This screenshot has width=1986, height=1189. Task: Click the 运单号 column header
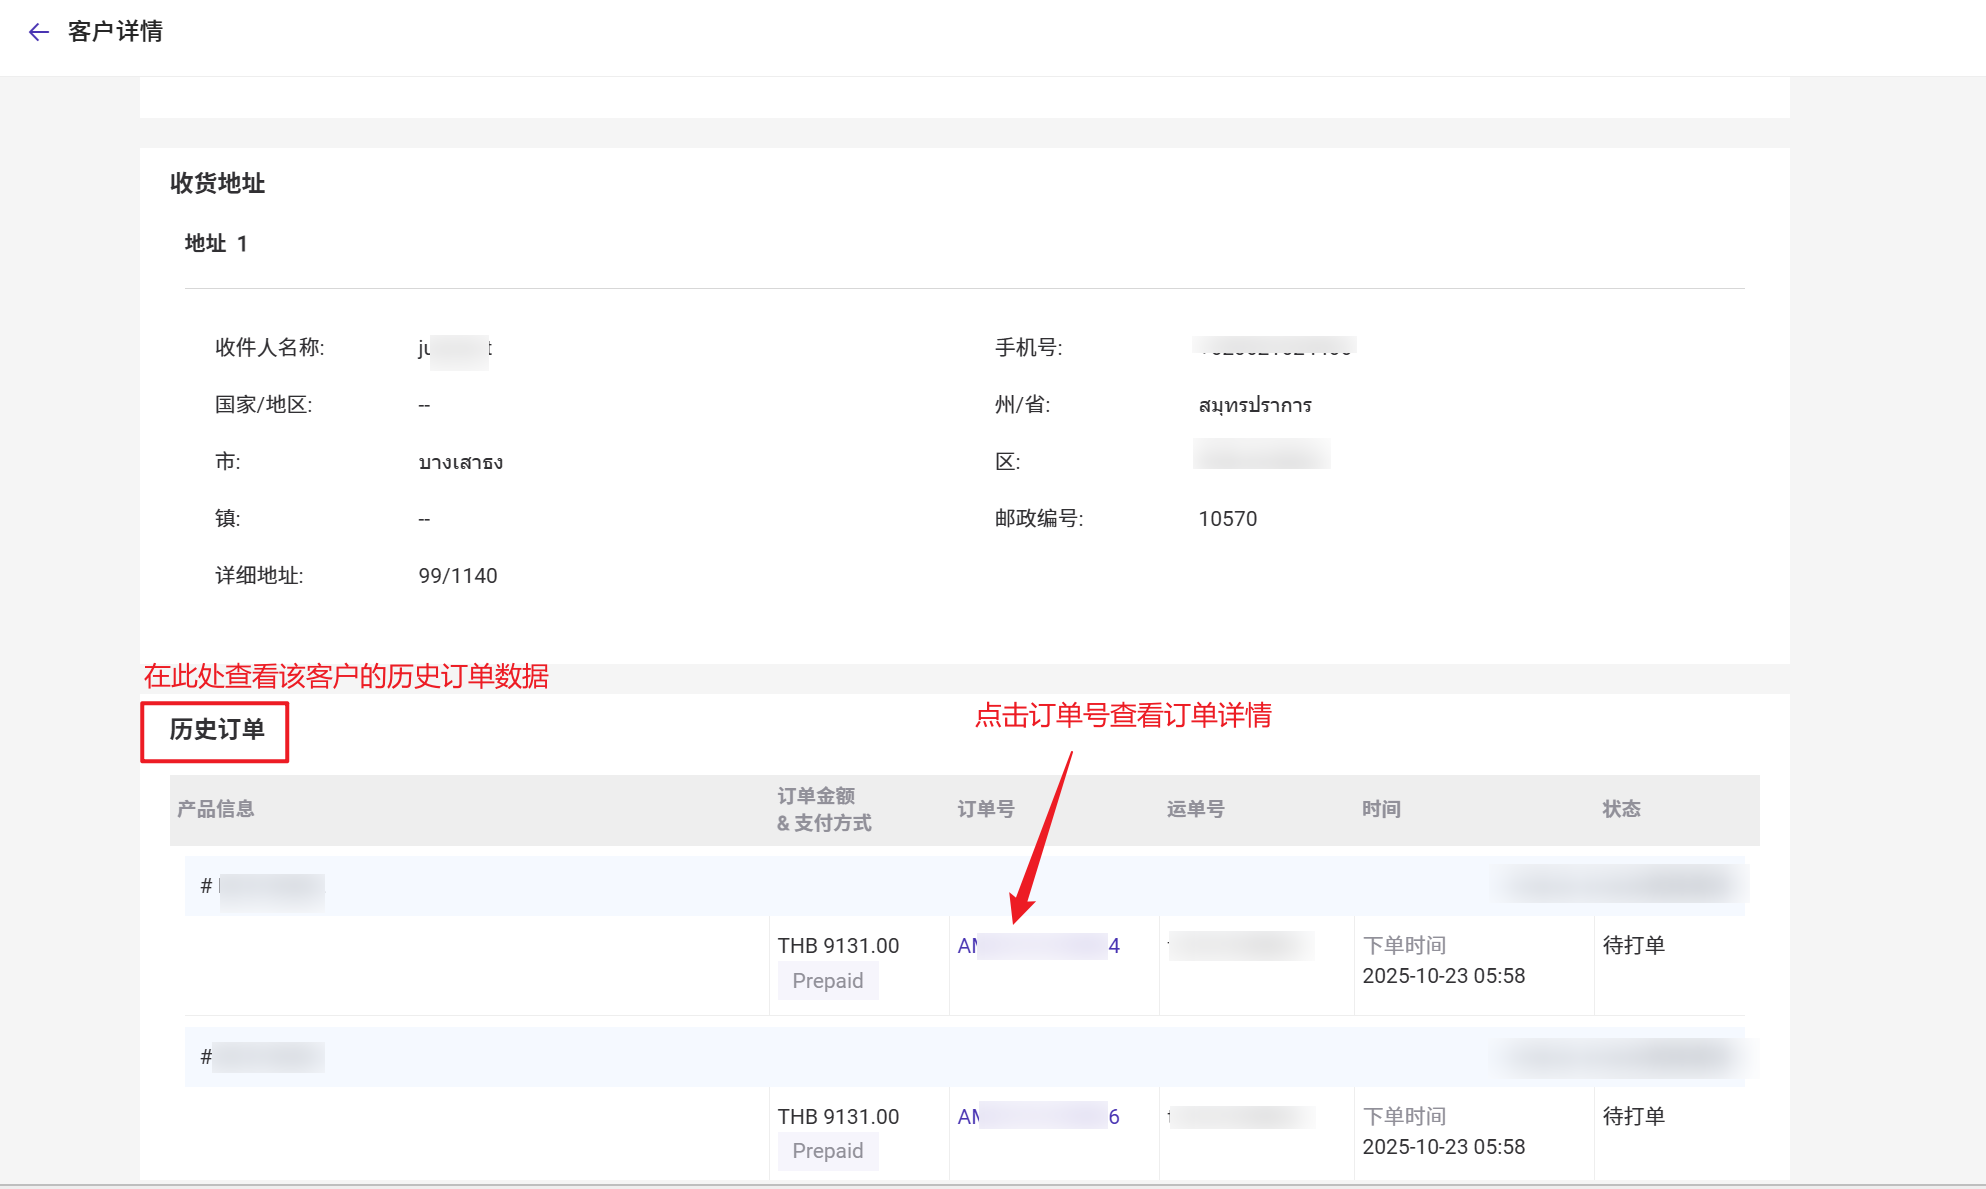pos(1195,809)
